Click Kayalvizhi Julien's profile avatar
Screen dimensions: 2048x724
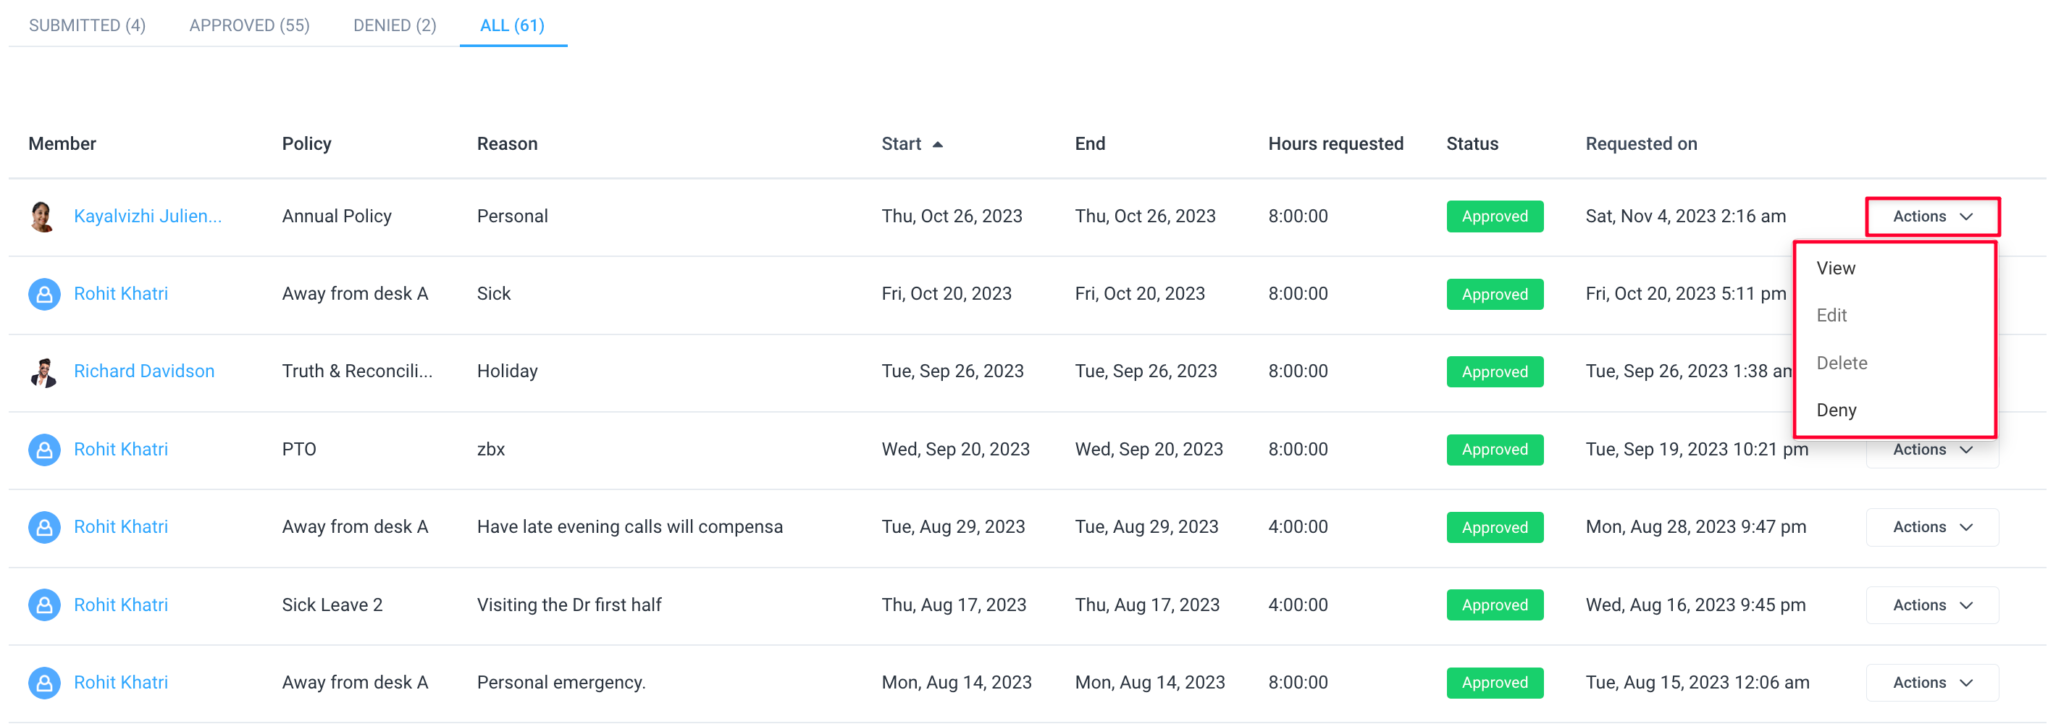click(42, 216)
